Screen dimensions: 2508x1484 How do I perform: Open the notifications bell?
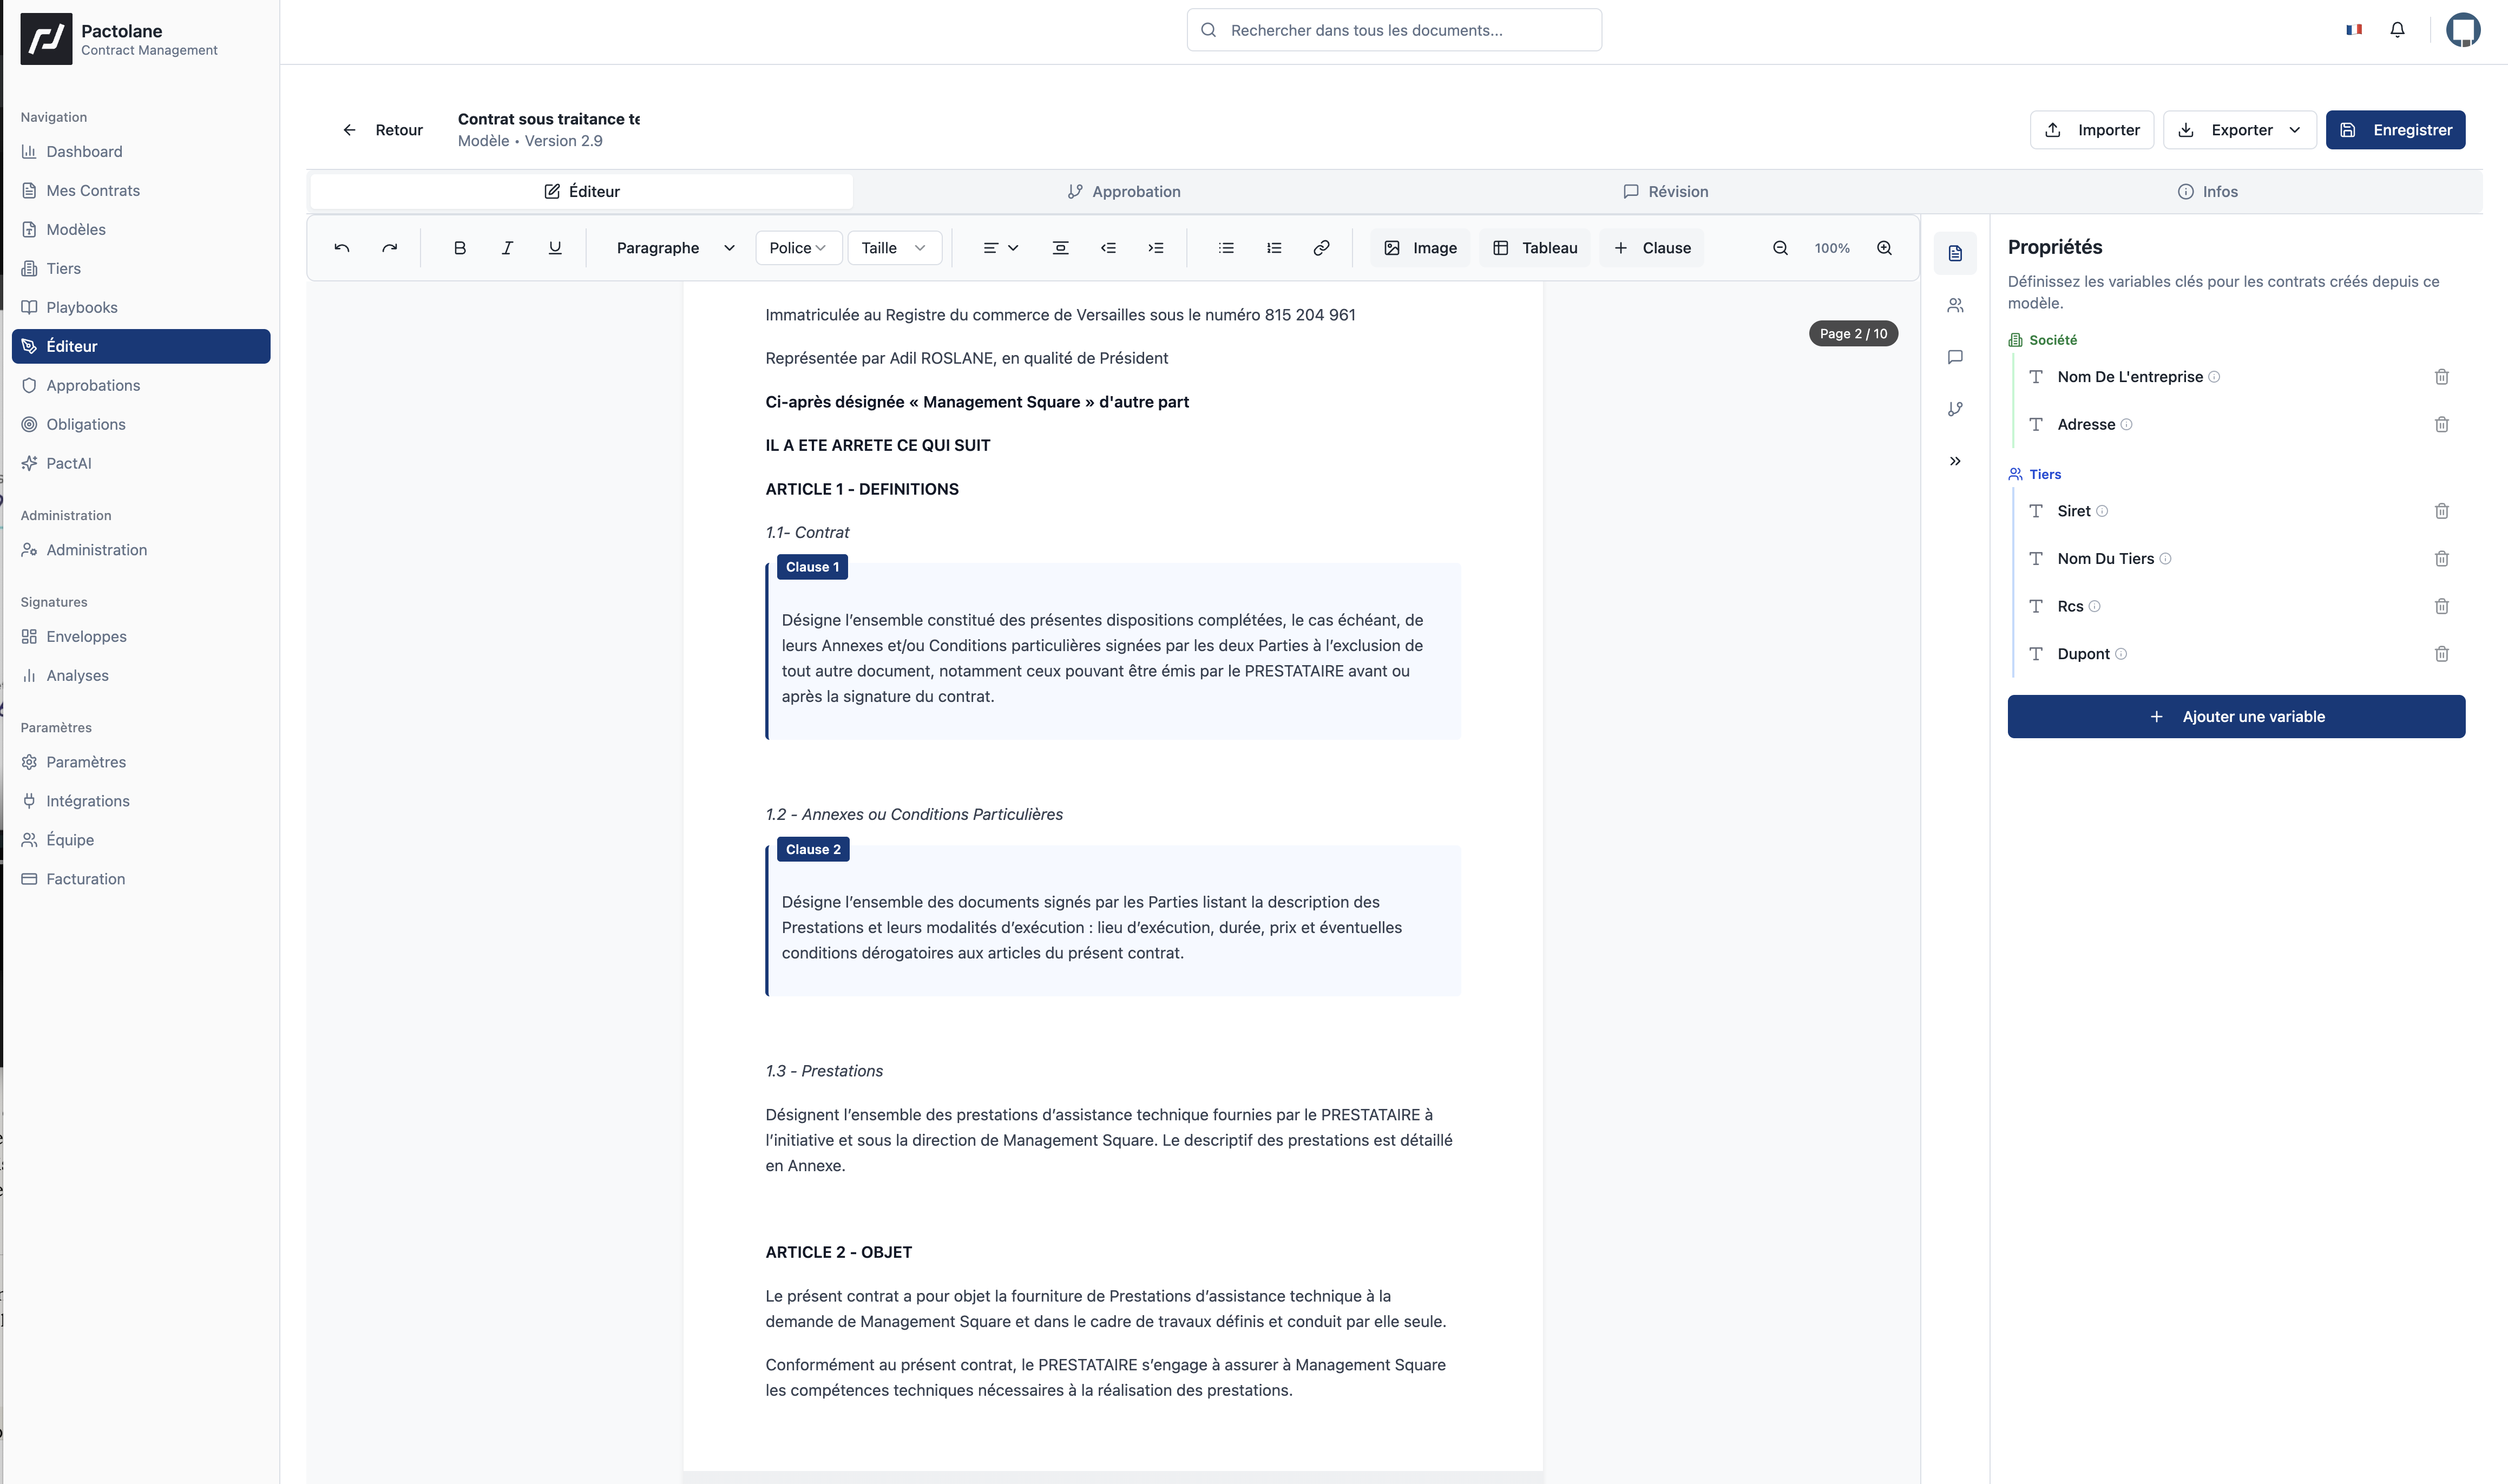(2398, 30)
